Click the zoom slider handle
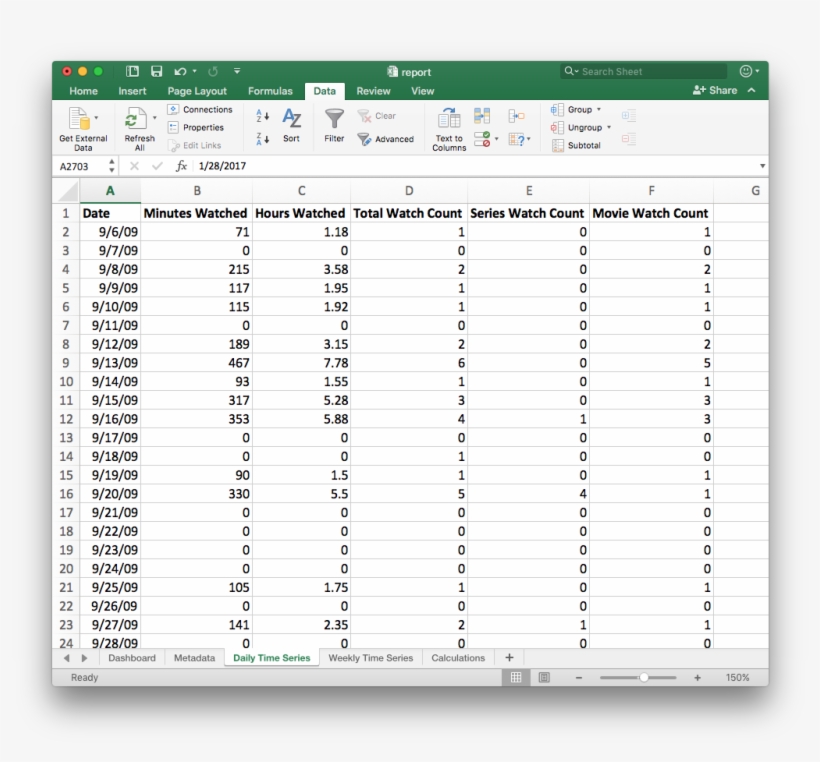 (x=644, y=677)
